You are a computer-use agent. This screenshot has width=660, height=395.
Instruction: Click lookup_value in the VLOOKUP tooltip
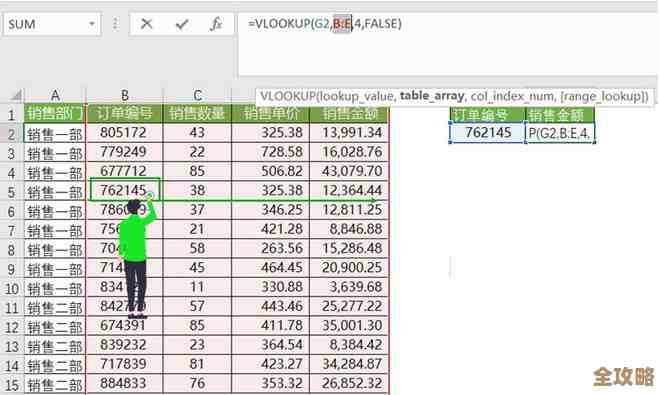(357, 96)
